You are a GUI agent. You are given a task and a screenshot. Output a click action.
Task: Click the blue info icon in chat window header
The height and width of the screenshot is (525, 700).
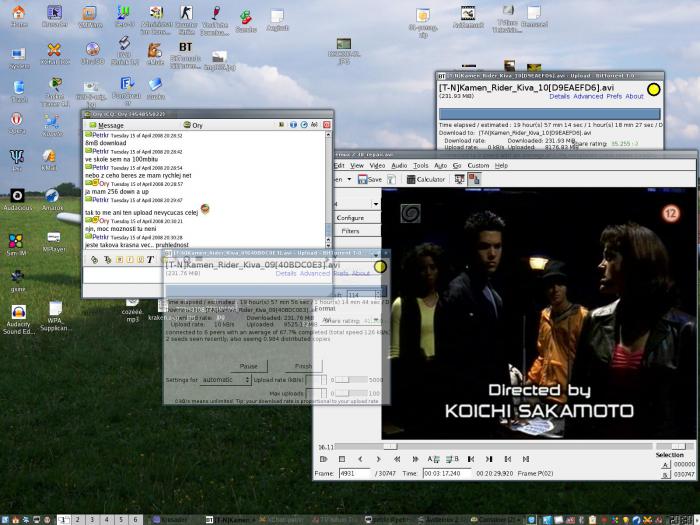point(293,125)
